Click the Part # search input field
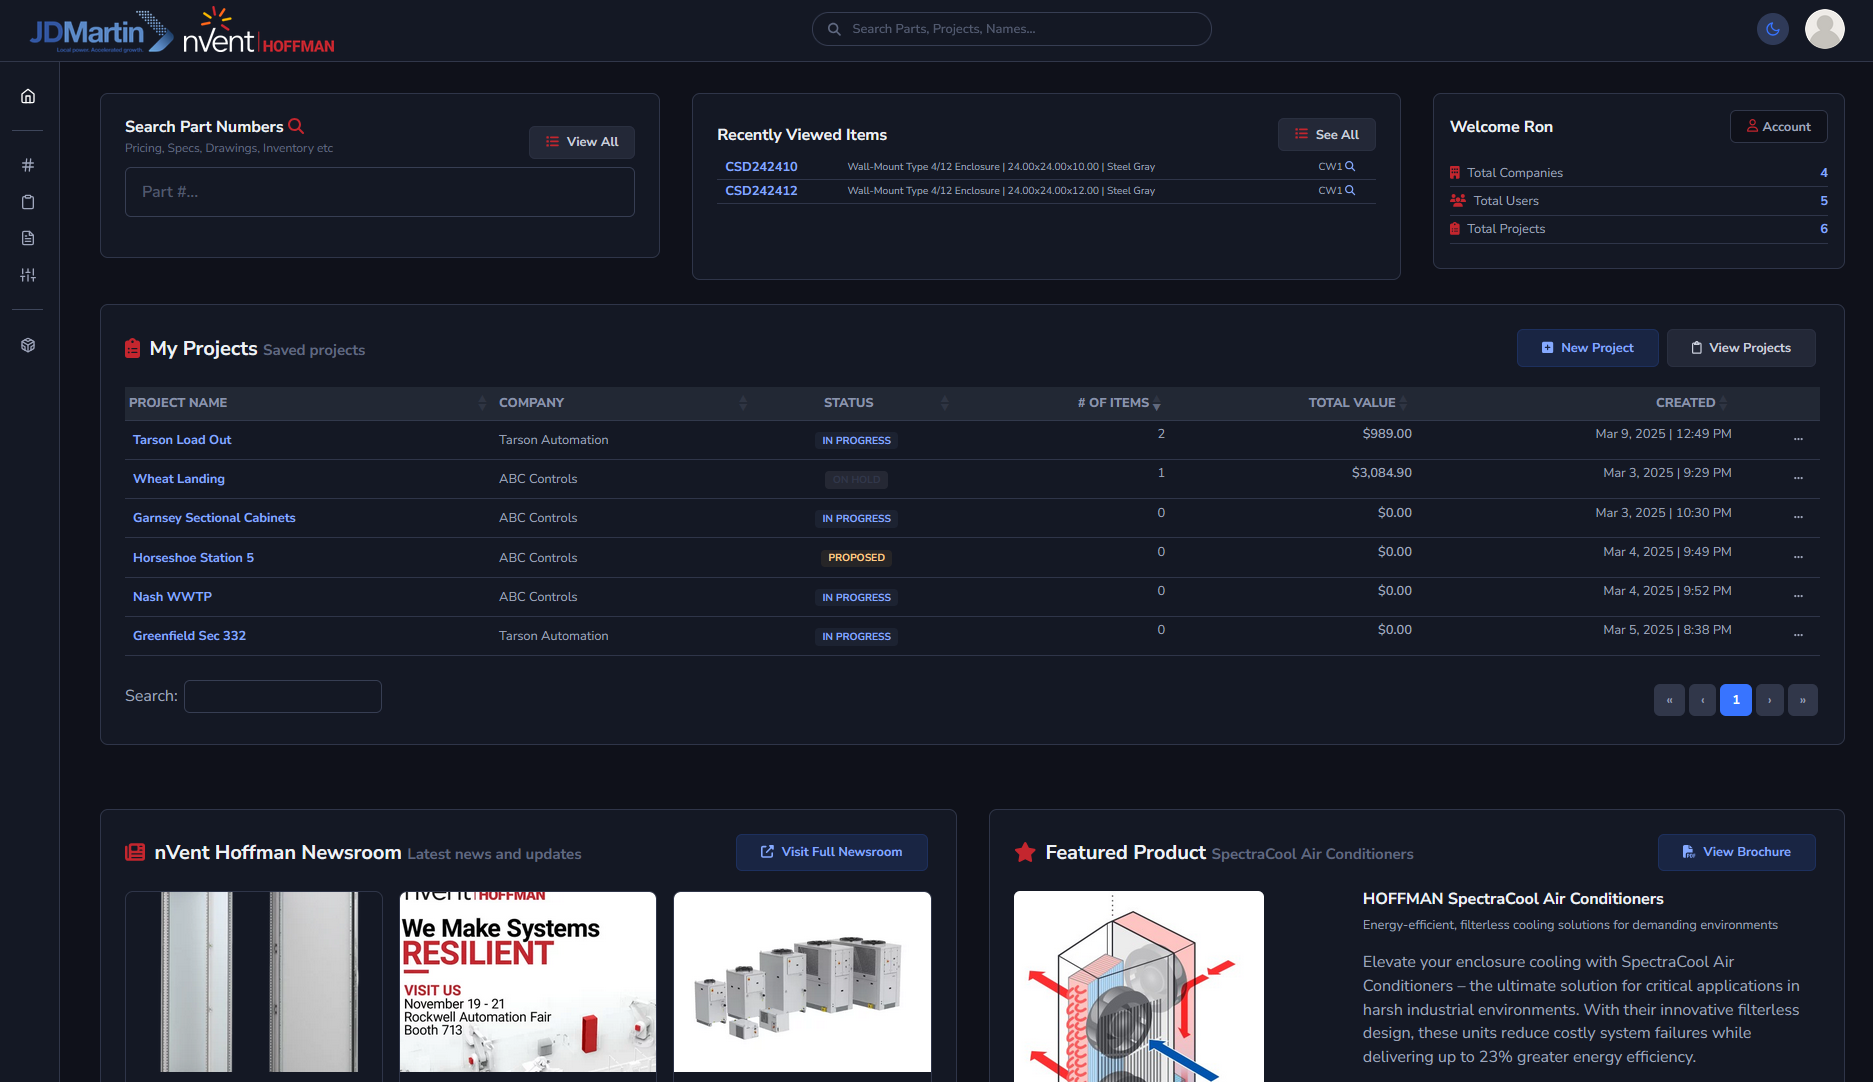The width and height of the screenshot is (1873, 1082). (379, 192)
